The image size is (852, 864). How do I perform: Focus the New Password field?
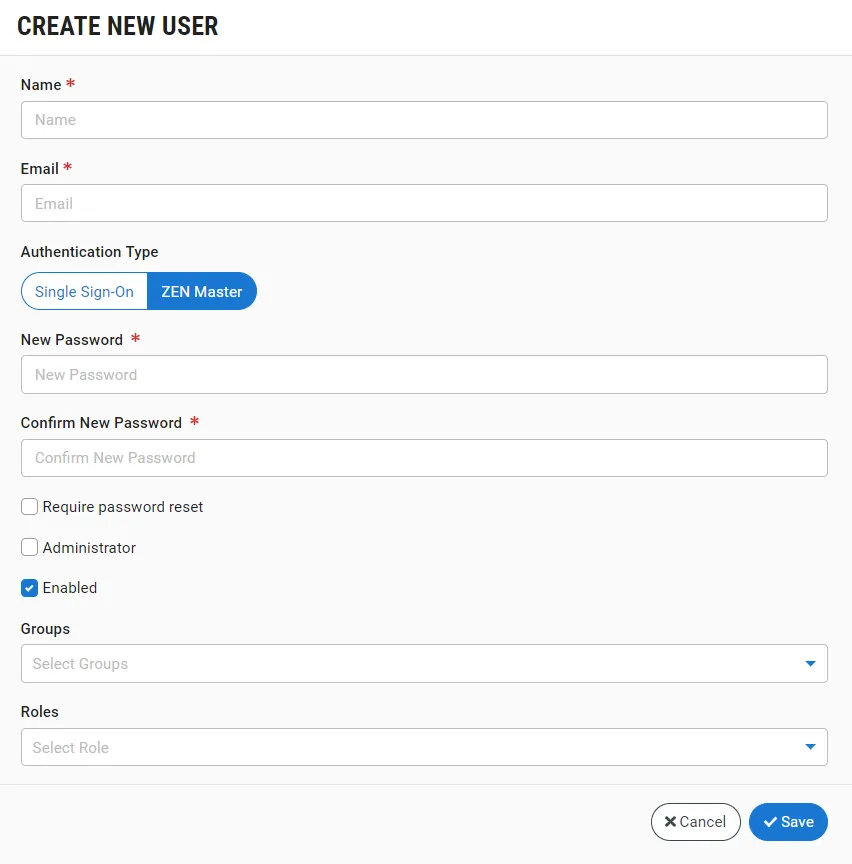click(x=424, y=375)
